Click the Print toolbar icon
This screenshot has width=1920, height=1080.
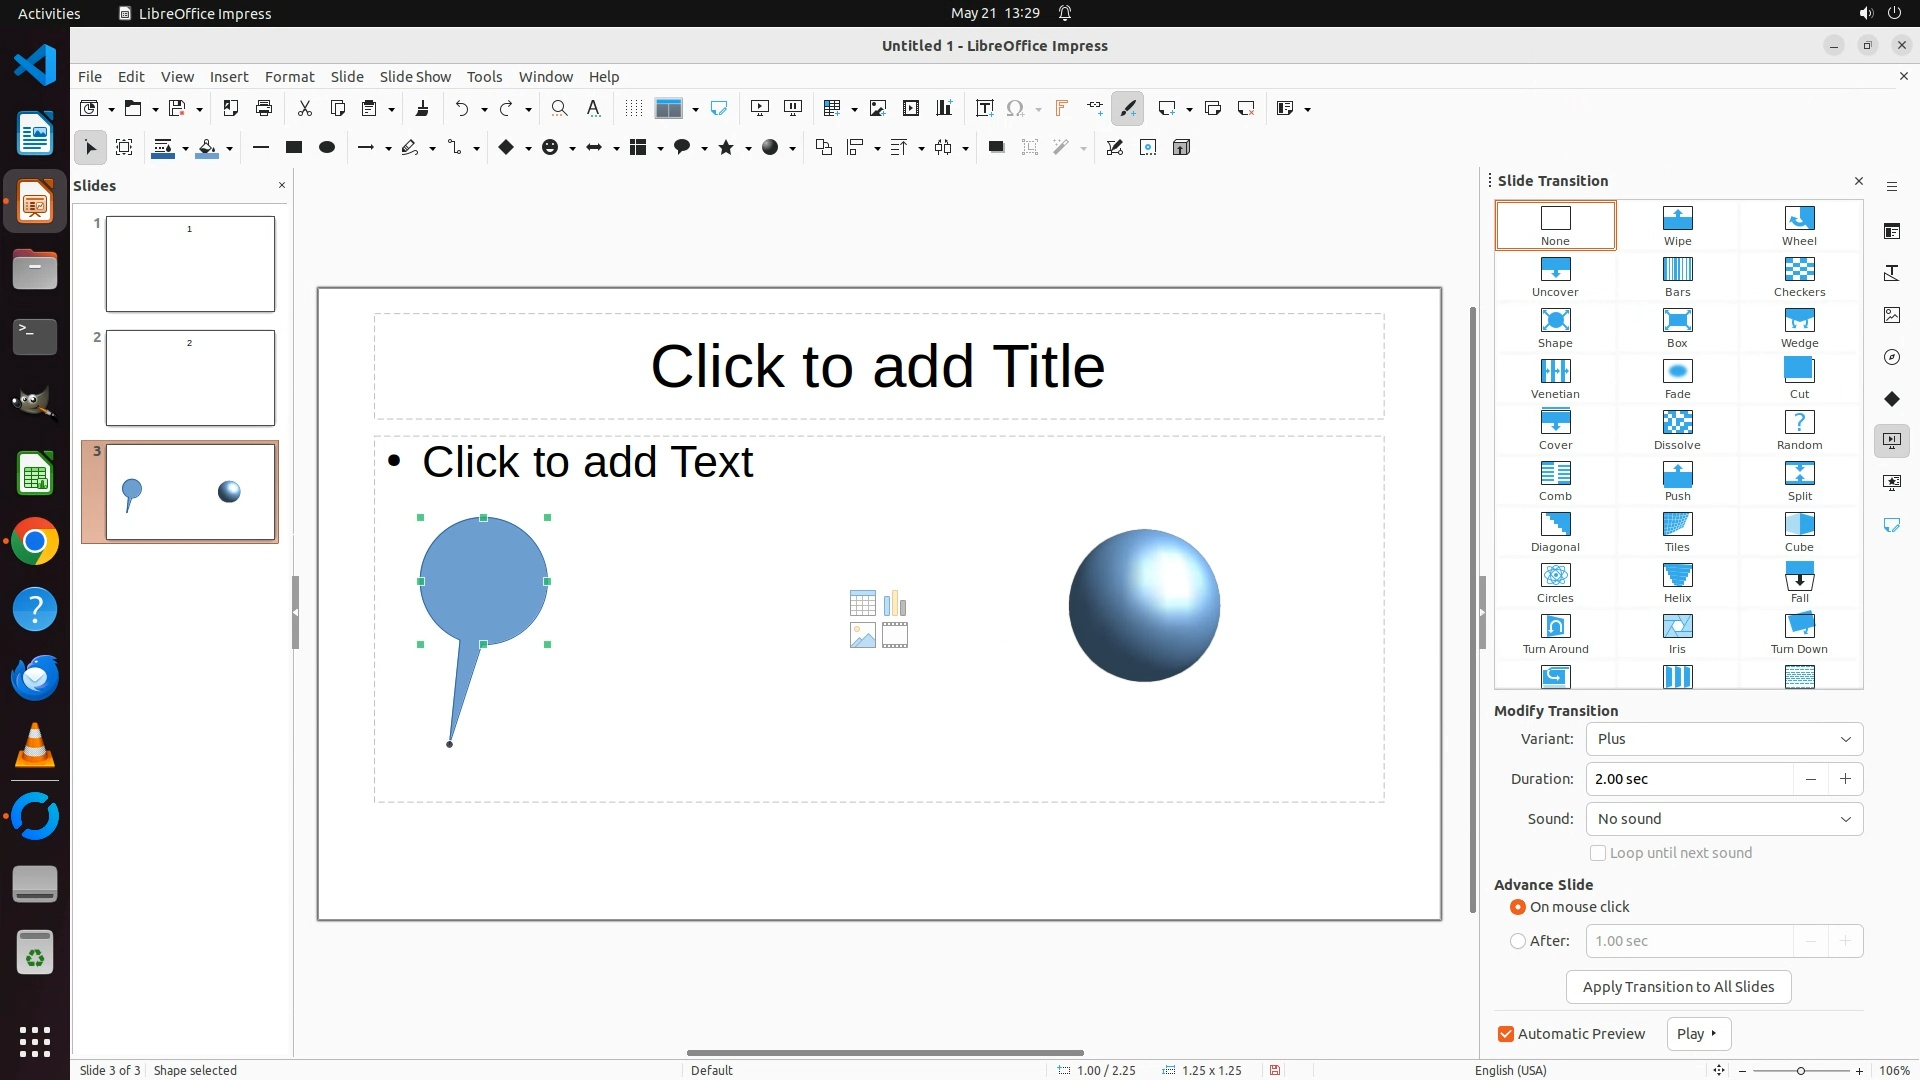point(264,109)
